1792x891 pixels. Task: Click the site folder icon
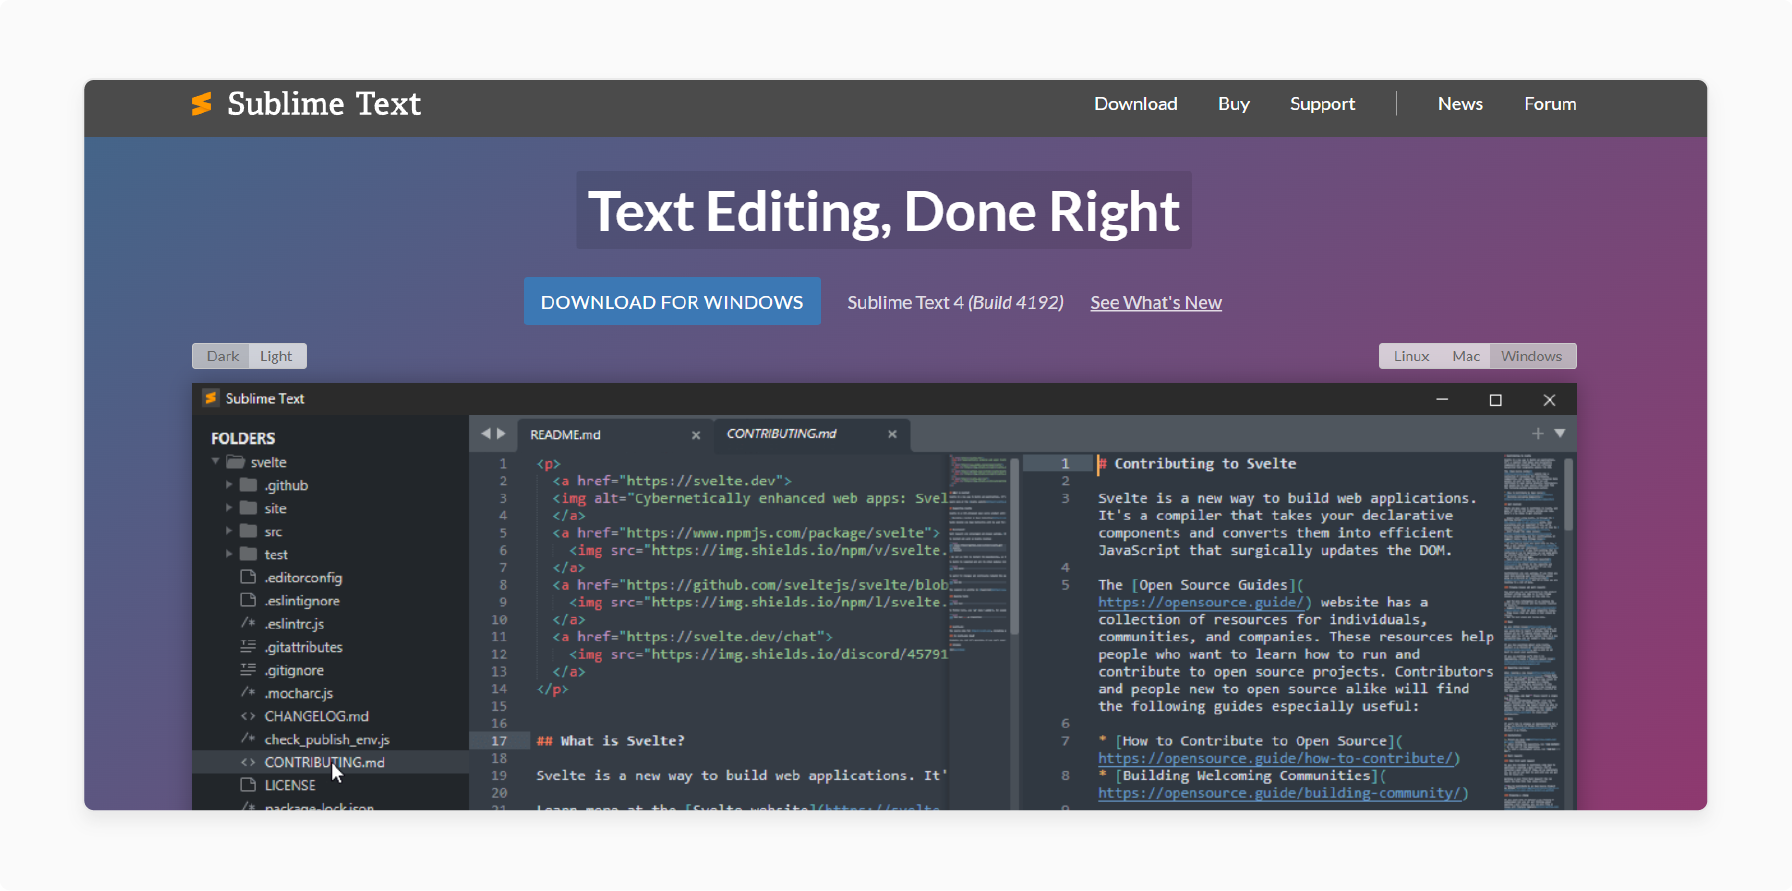coord(249,508)
